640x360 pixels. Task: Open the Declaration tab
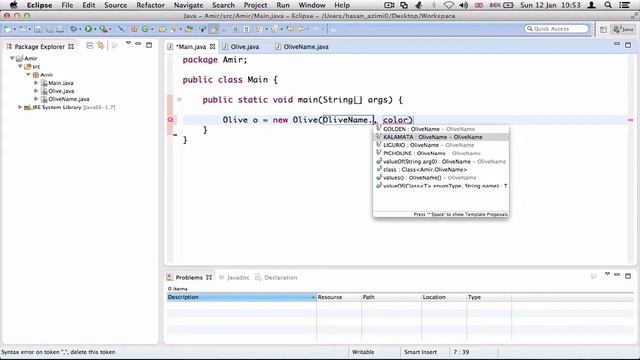tap(276, 278)
